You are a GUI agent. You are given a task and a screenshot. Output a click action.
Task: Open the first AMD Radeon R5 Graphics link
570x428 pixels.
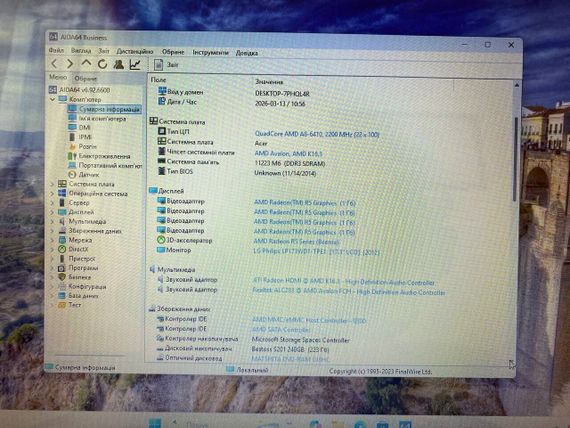(x=305, y=203)
